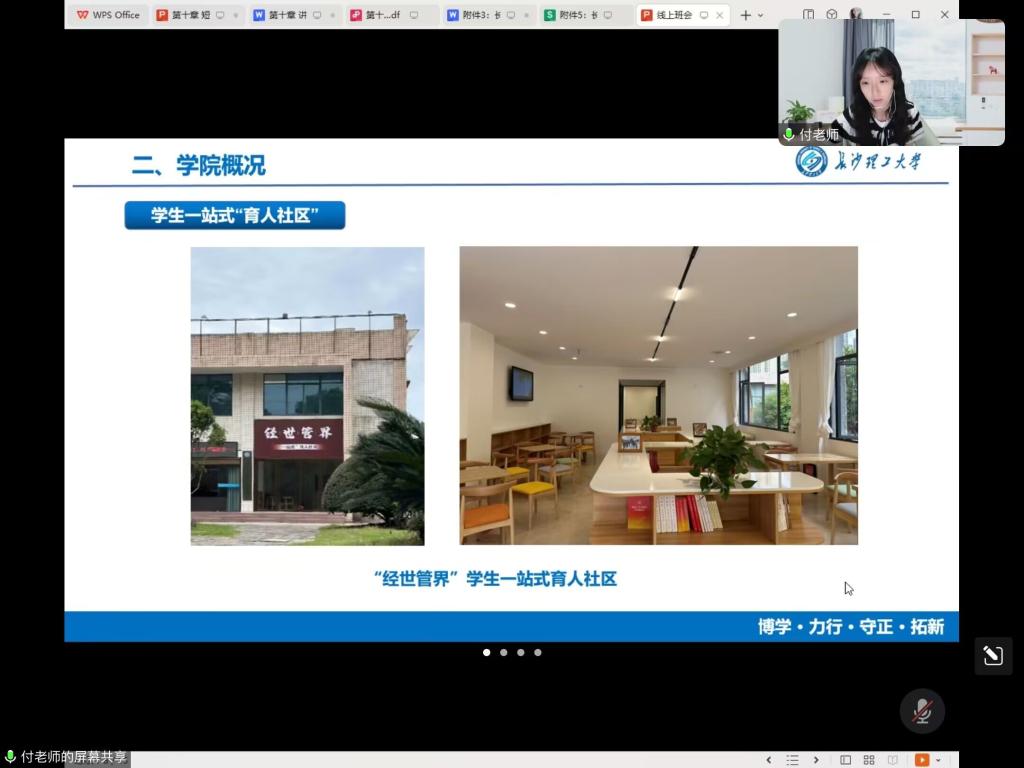Open the slide list outline icon
This screenshot has width=1024, height=768.
coord(792,760)
